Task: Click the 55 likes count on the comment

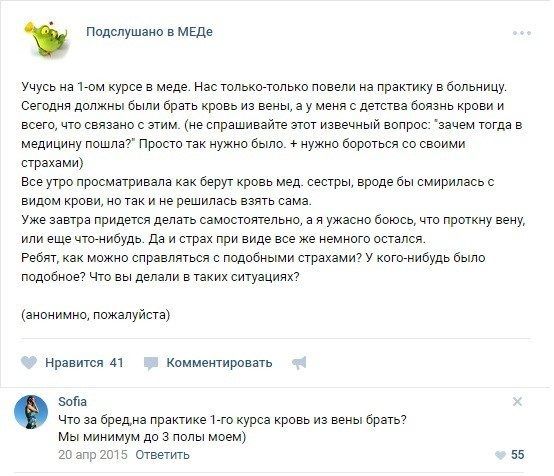Action: pyautogui.click(x=518, y=454)
